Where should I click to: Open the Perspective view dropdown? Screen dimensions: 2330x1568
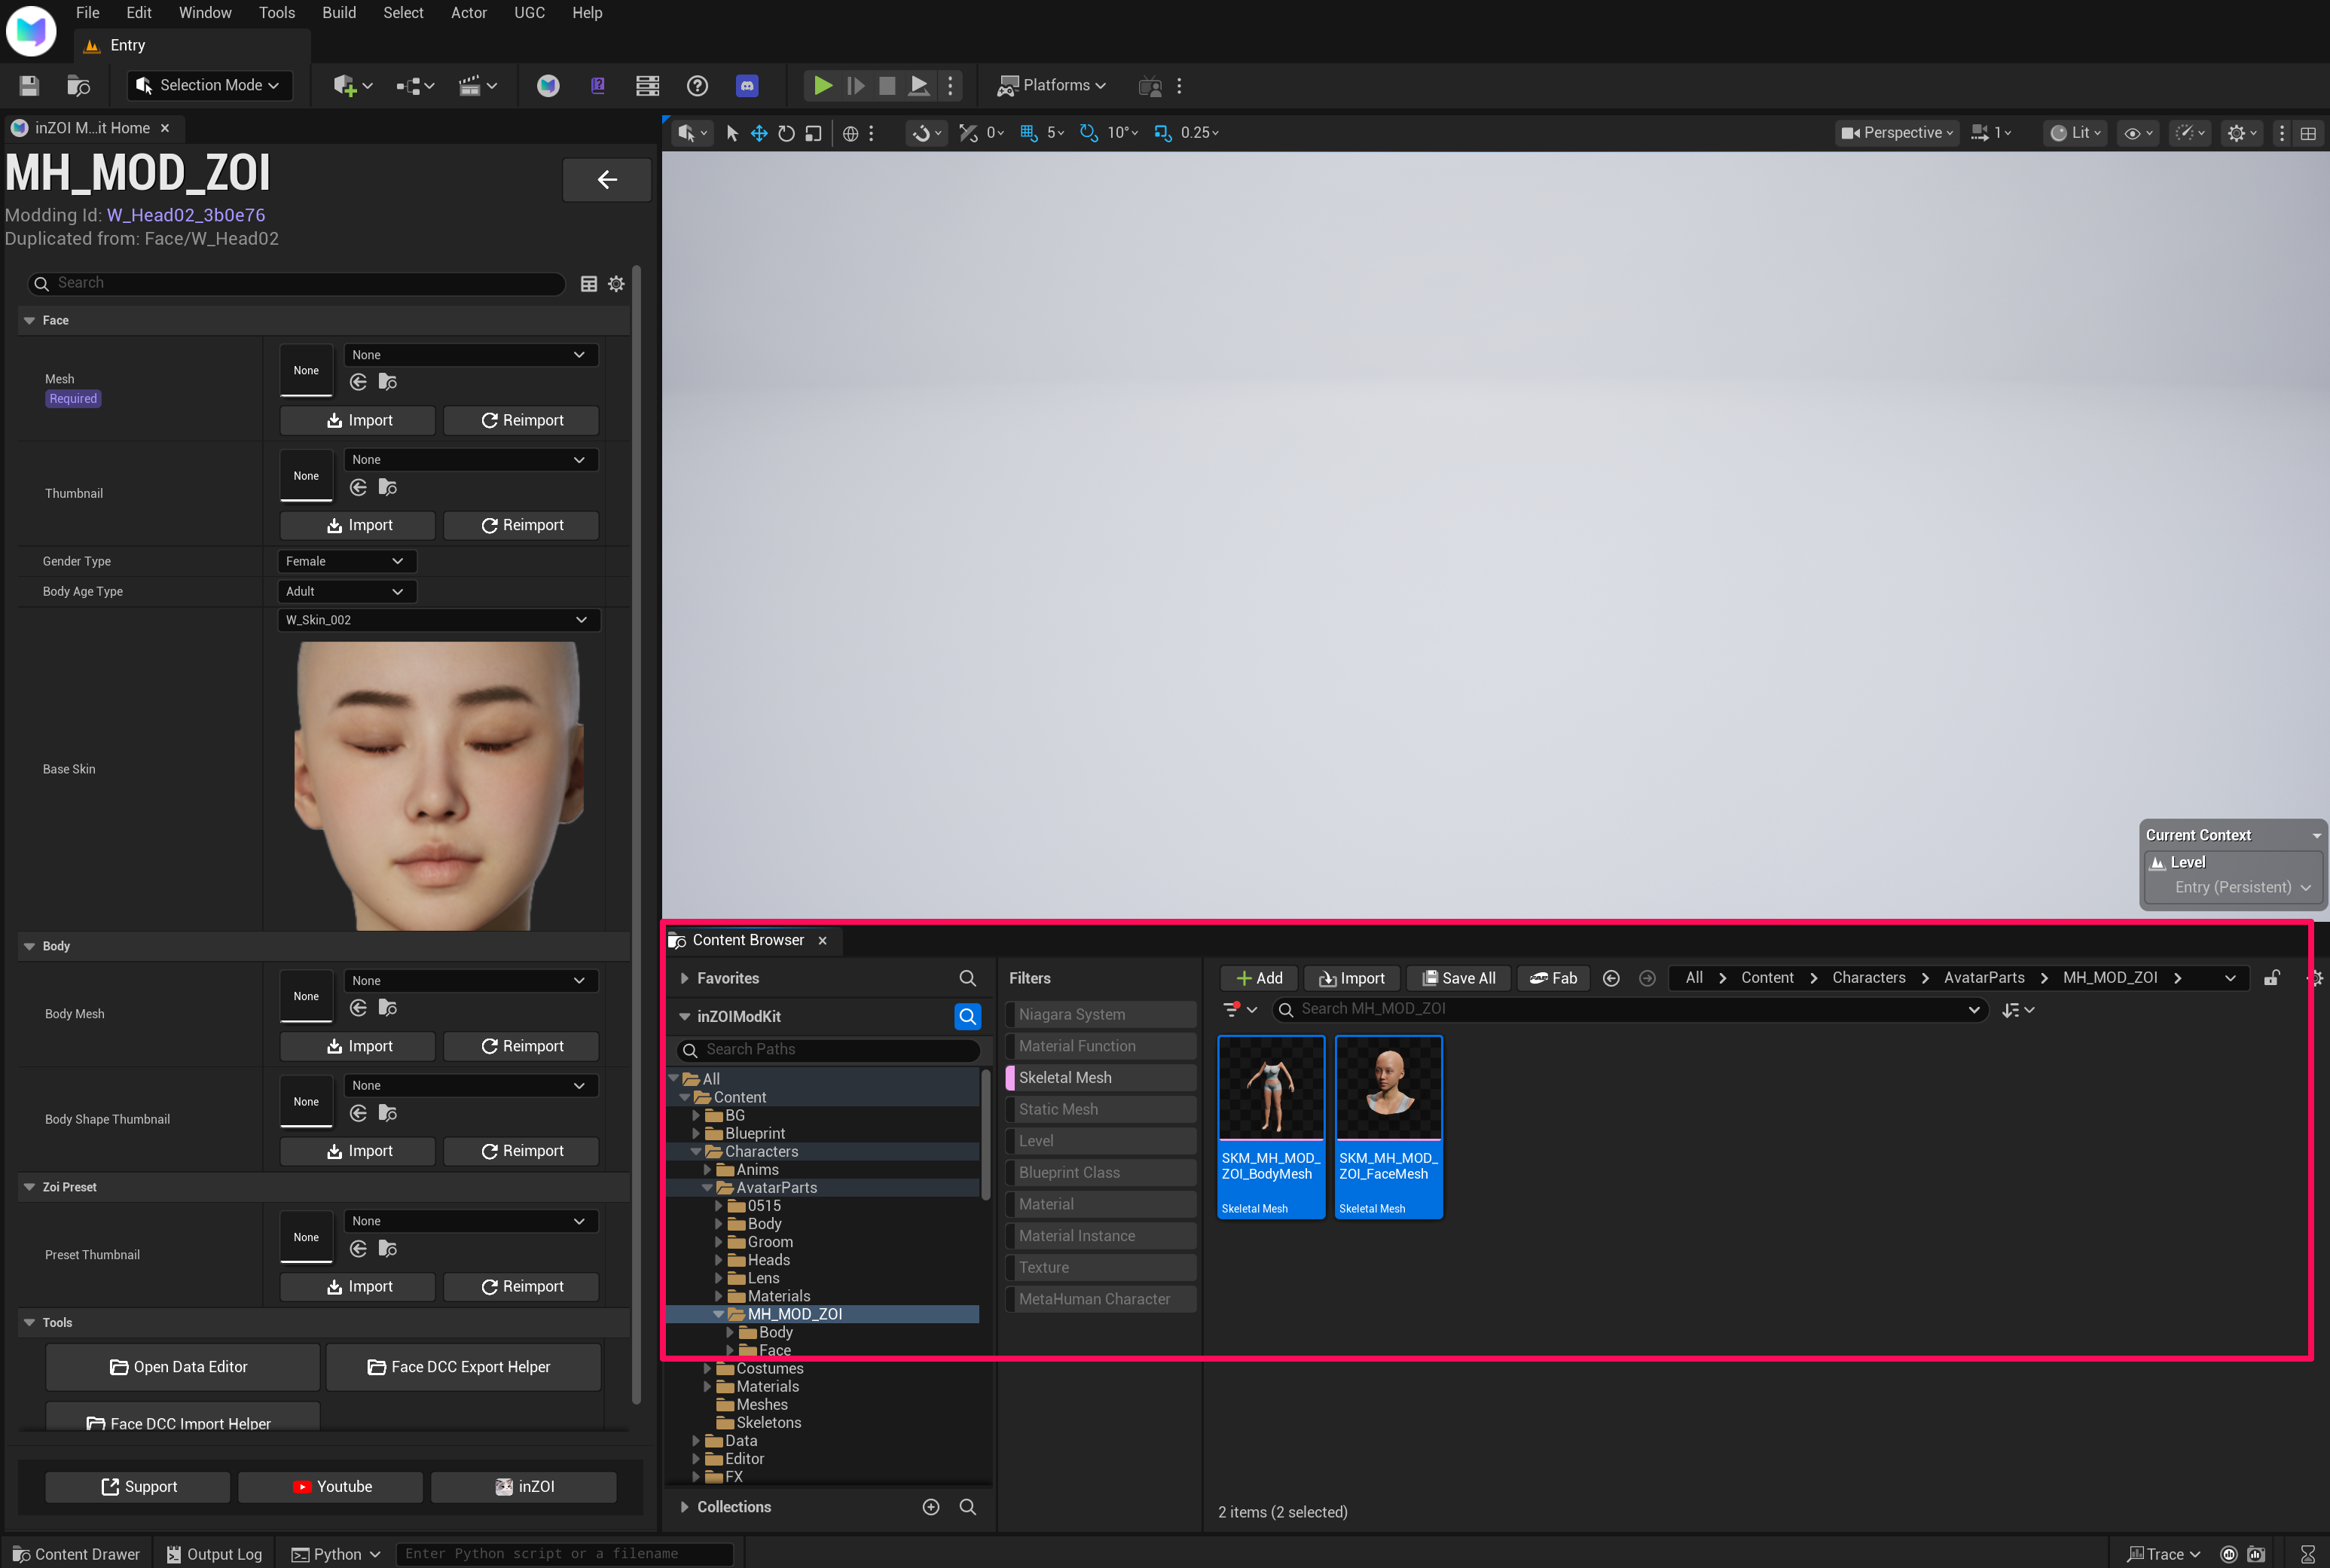coord(1896,133)
